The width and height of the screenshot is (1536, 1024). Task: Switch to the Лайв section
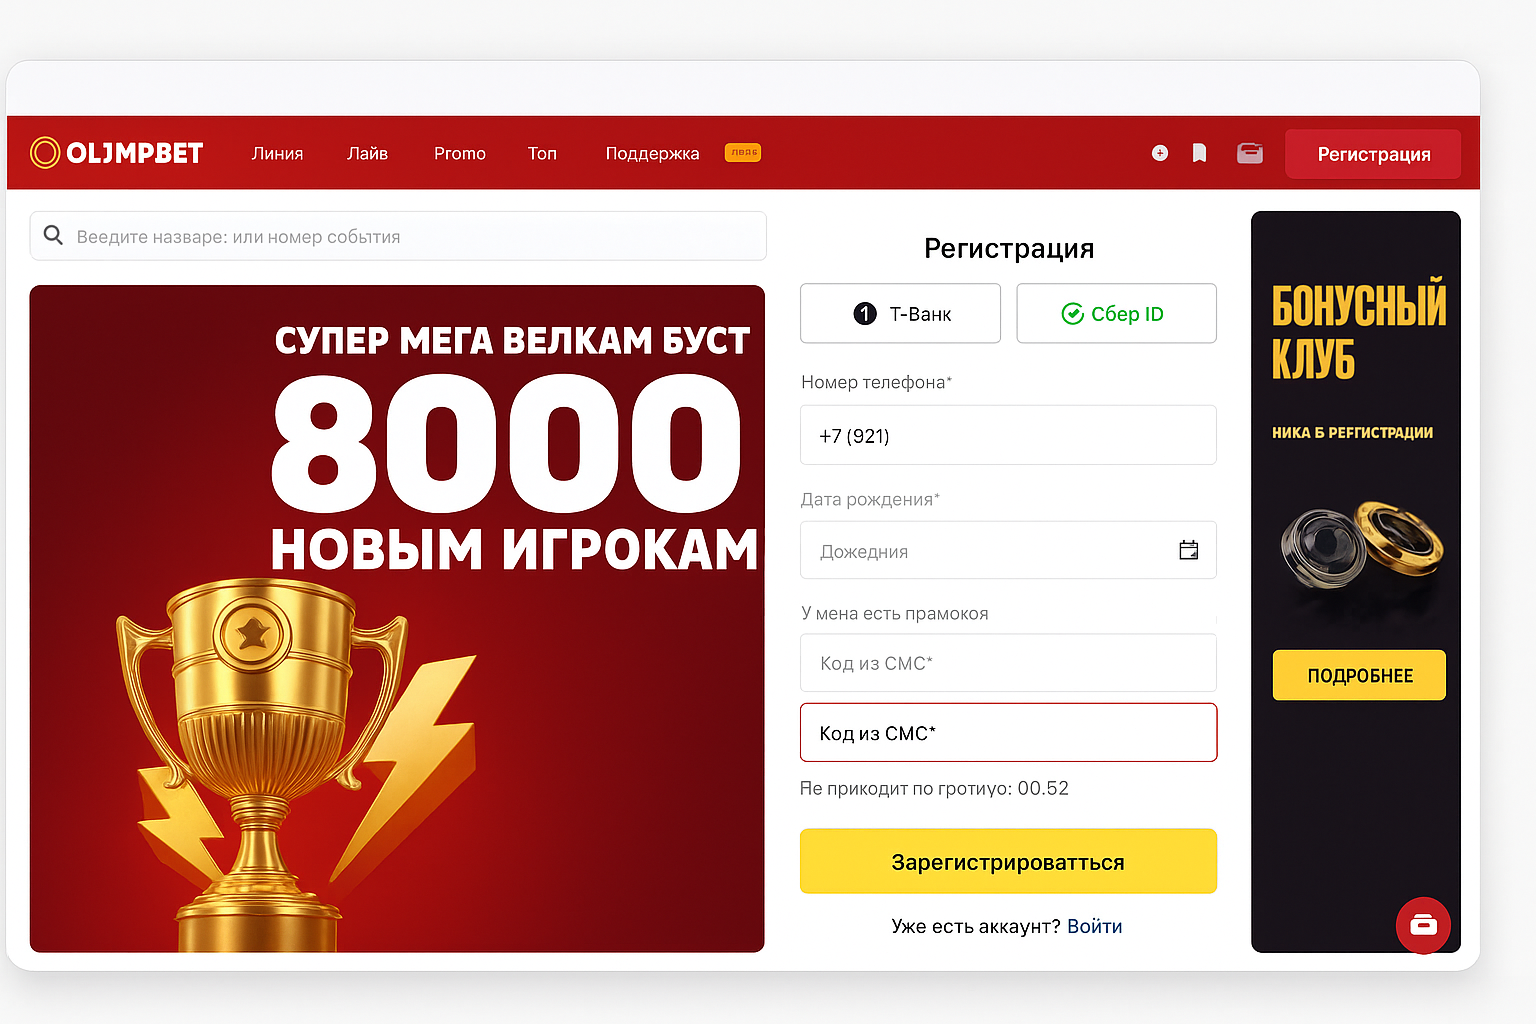pos(367,153)
